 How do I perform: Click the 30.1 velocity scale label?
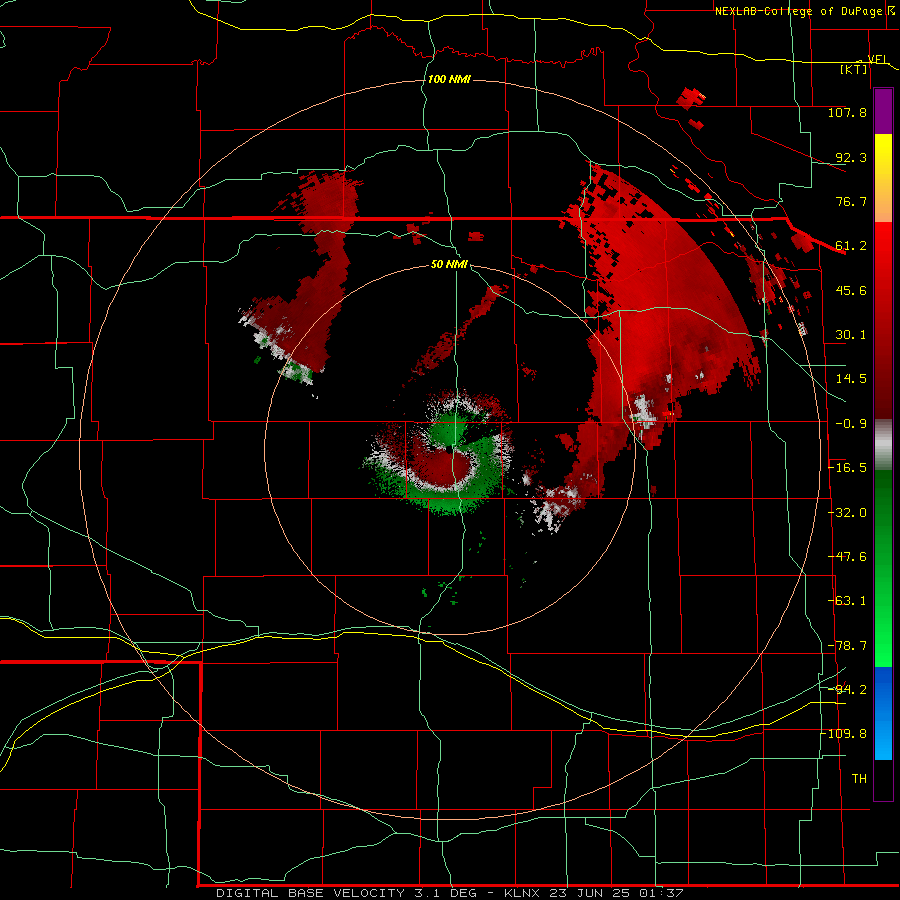point(851,335)
